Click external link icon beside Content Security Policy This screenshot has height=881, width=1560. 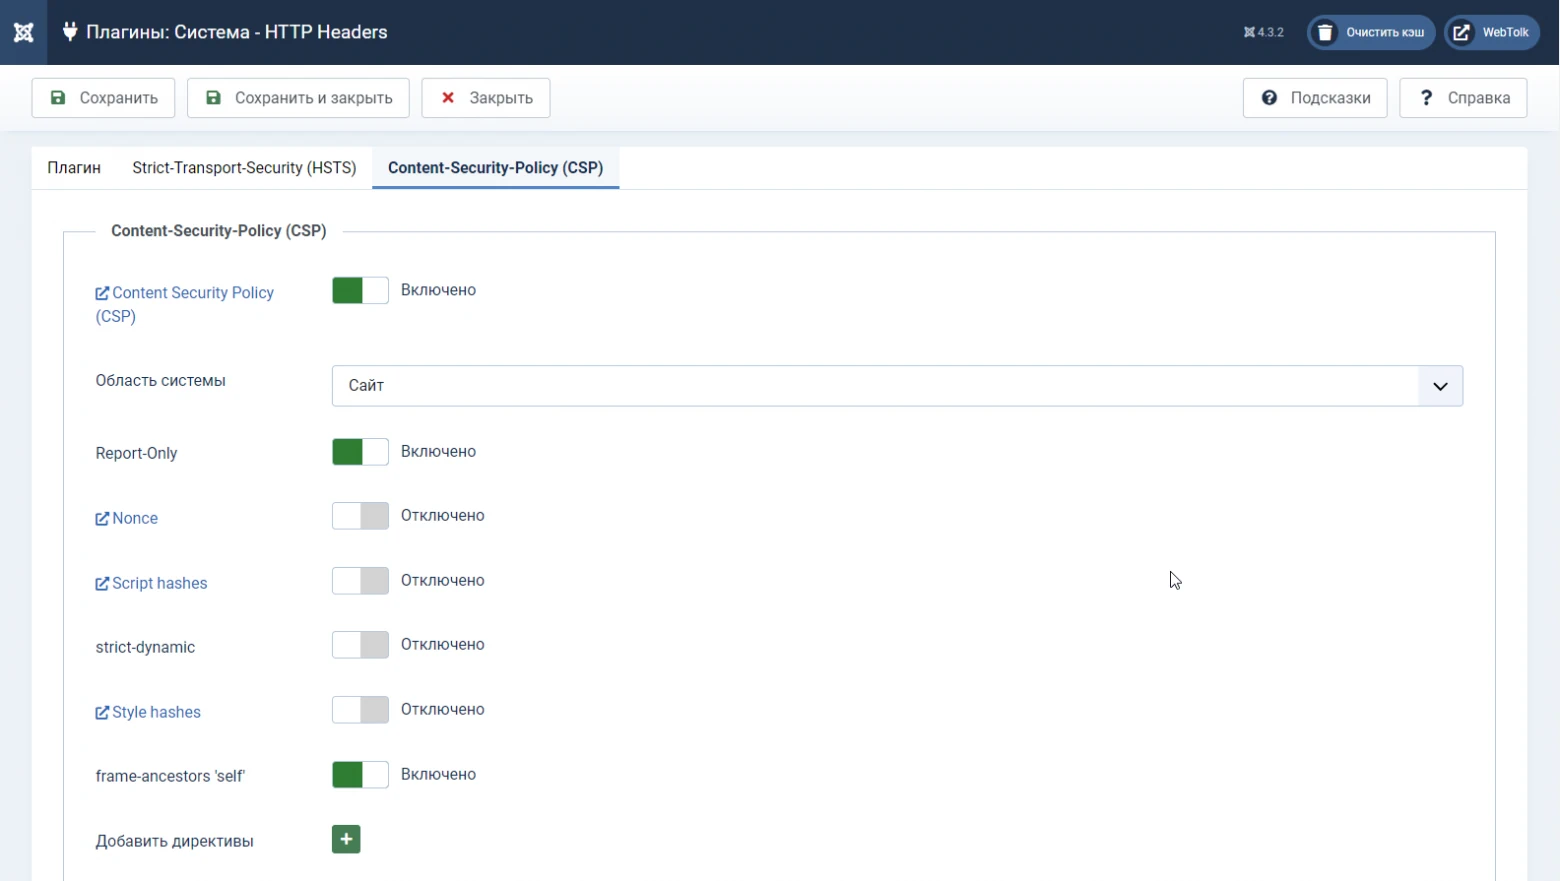pyautogui.click(x=102, y=294)
